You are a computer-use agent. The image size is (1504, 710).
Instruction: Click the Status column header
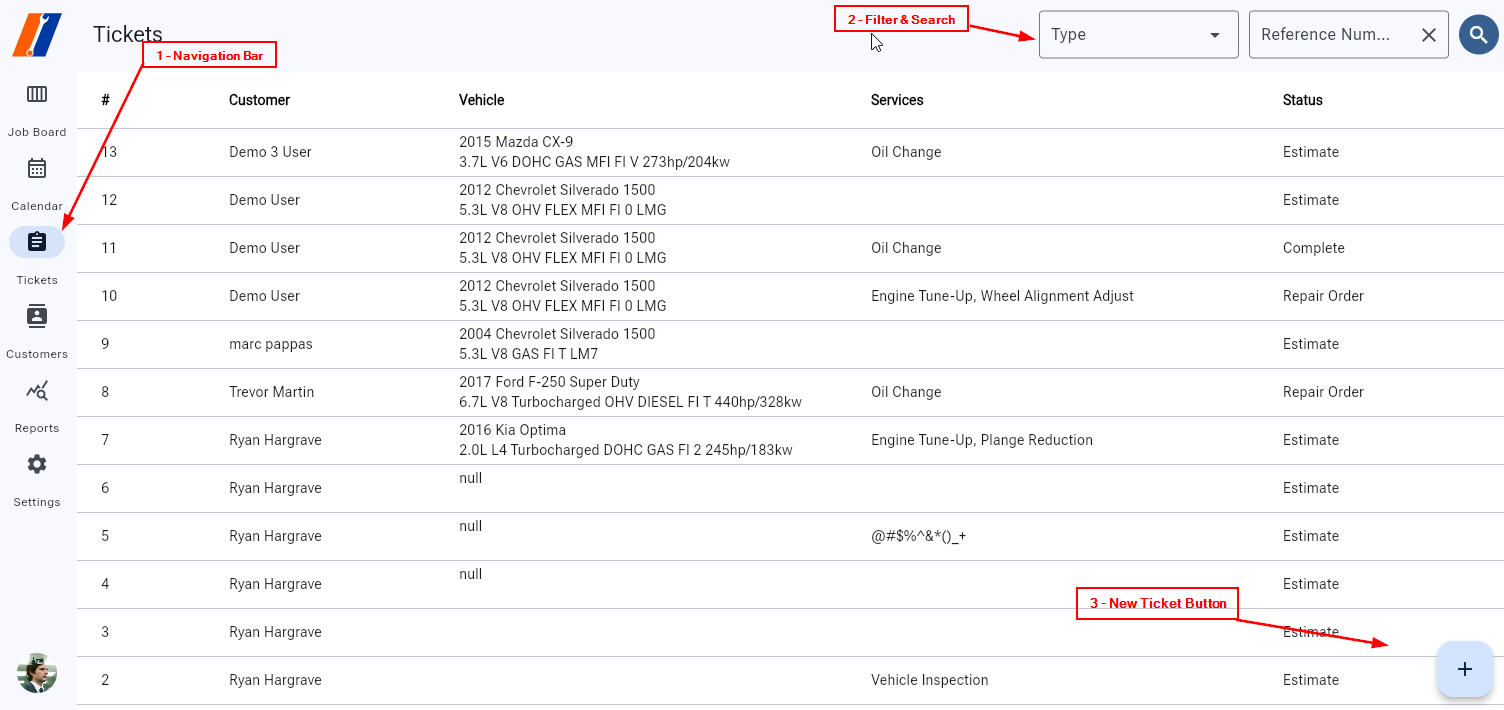(x=1302, y=100)
